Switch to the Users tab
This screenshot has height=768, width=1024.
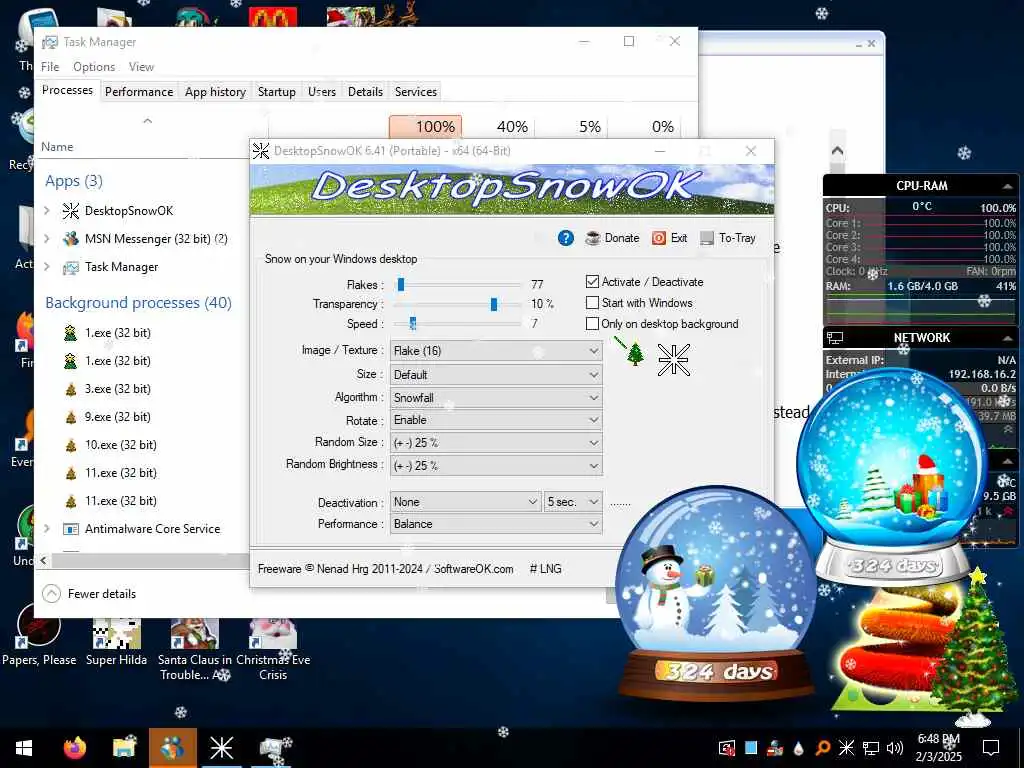[322, 91]
